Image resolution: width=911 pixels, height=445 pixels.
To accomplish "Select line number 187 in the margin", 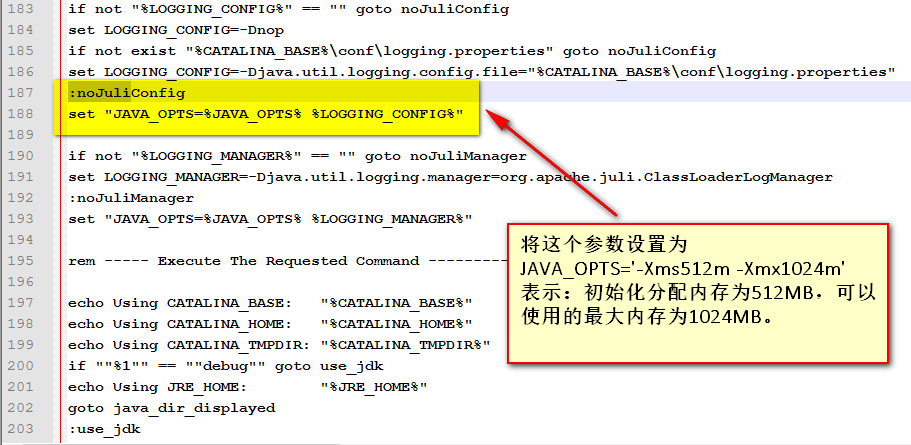I will [x=21, y=93].
